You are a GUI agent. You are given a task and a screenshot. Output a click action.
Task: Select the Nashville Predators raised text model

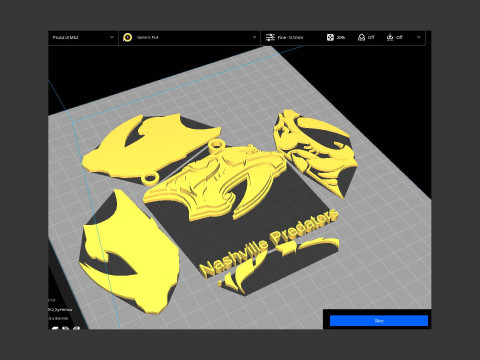click(x=269, y=243)
